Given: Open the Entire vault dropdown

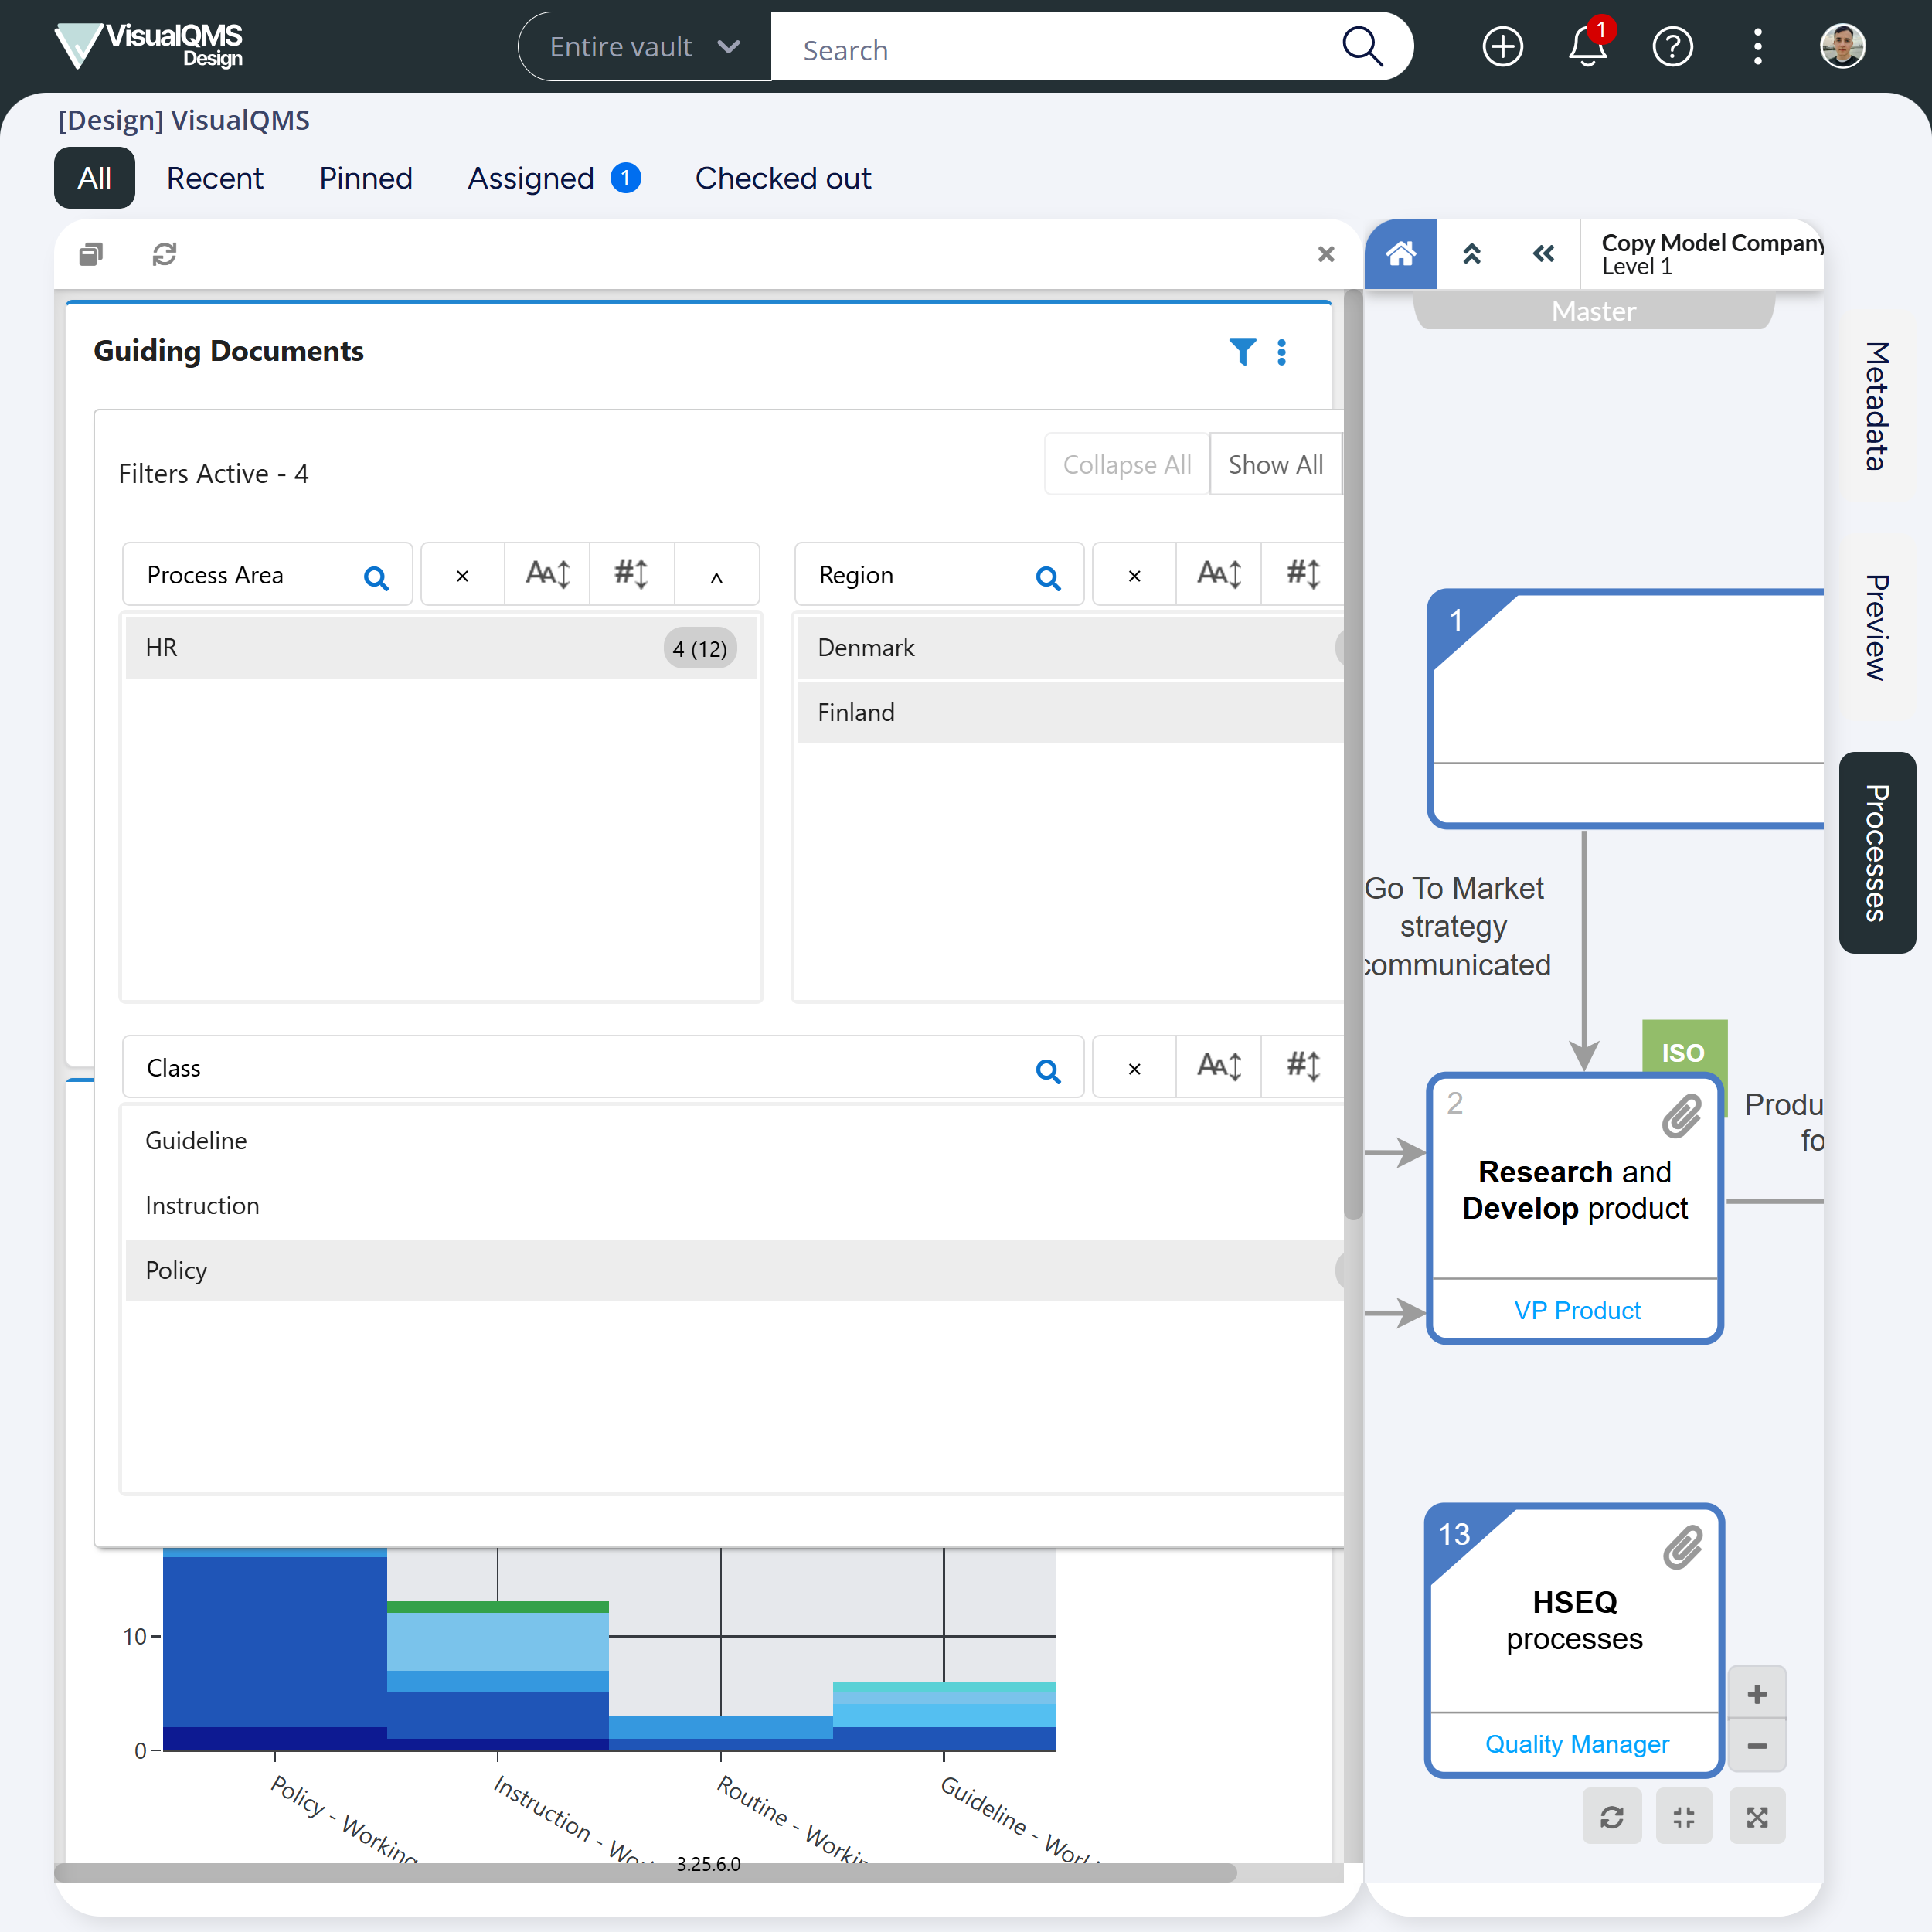Looking at the screenshot, I should click(x=645, y=47).
